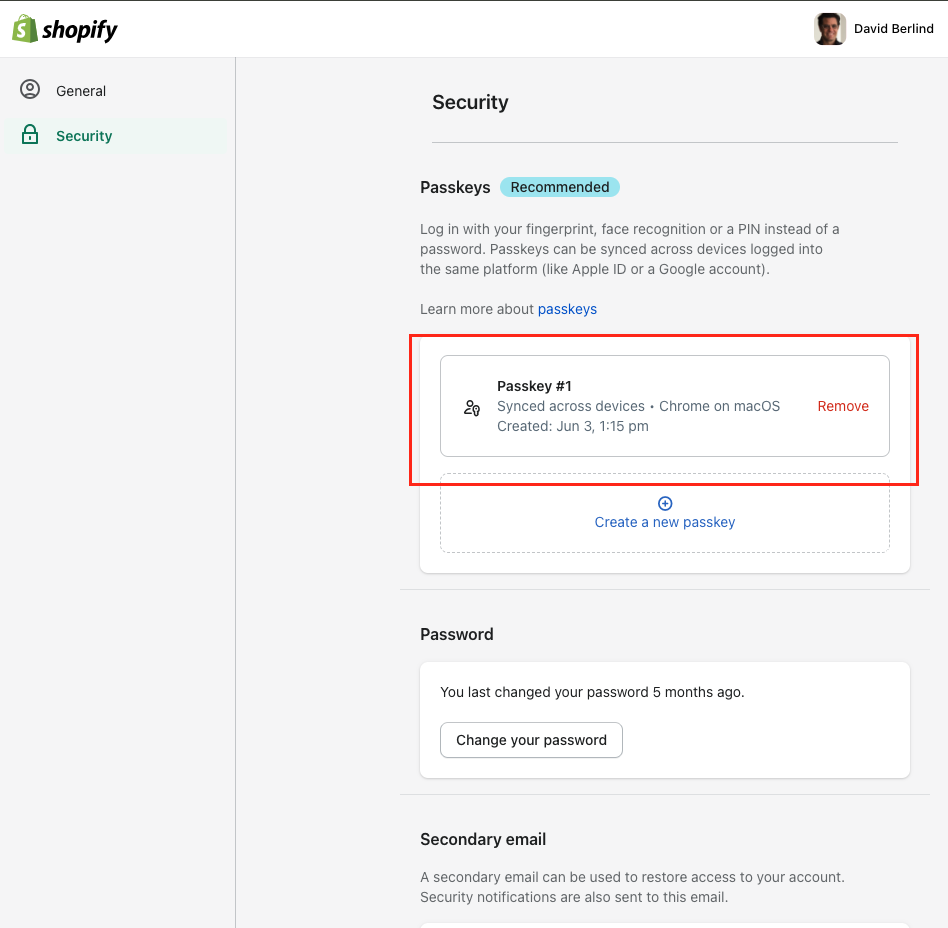Click the General person-circle icon in sidebar
The width and height of the screenshot is (948, 928).
(30, 90)
